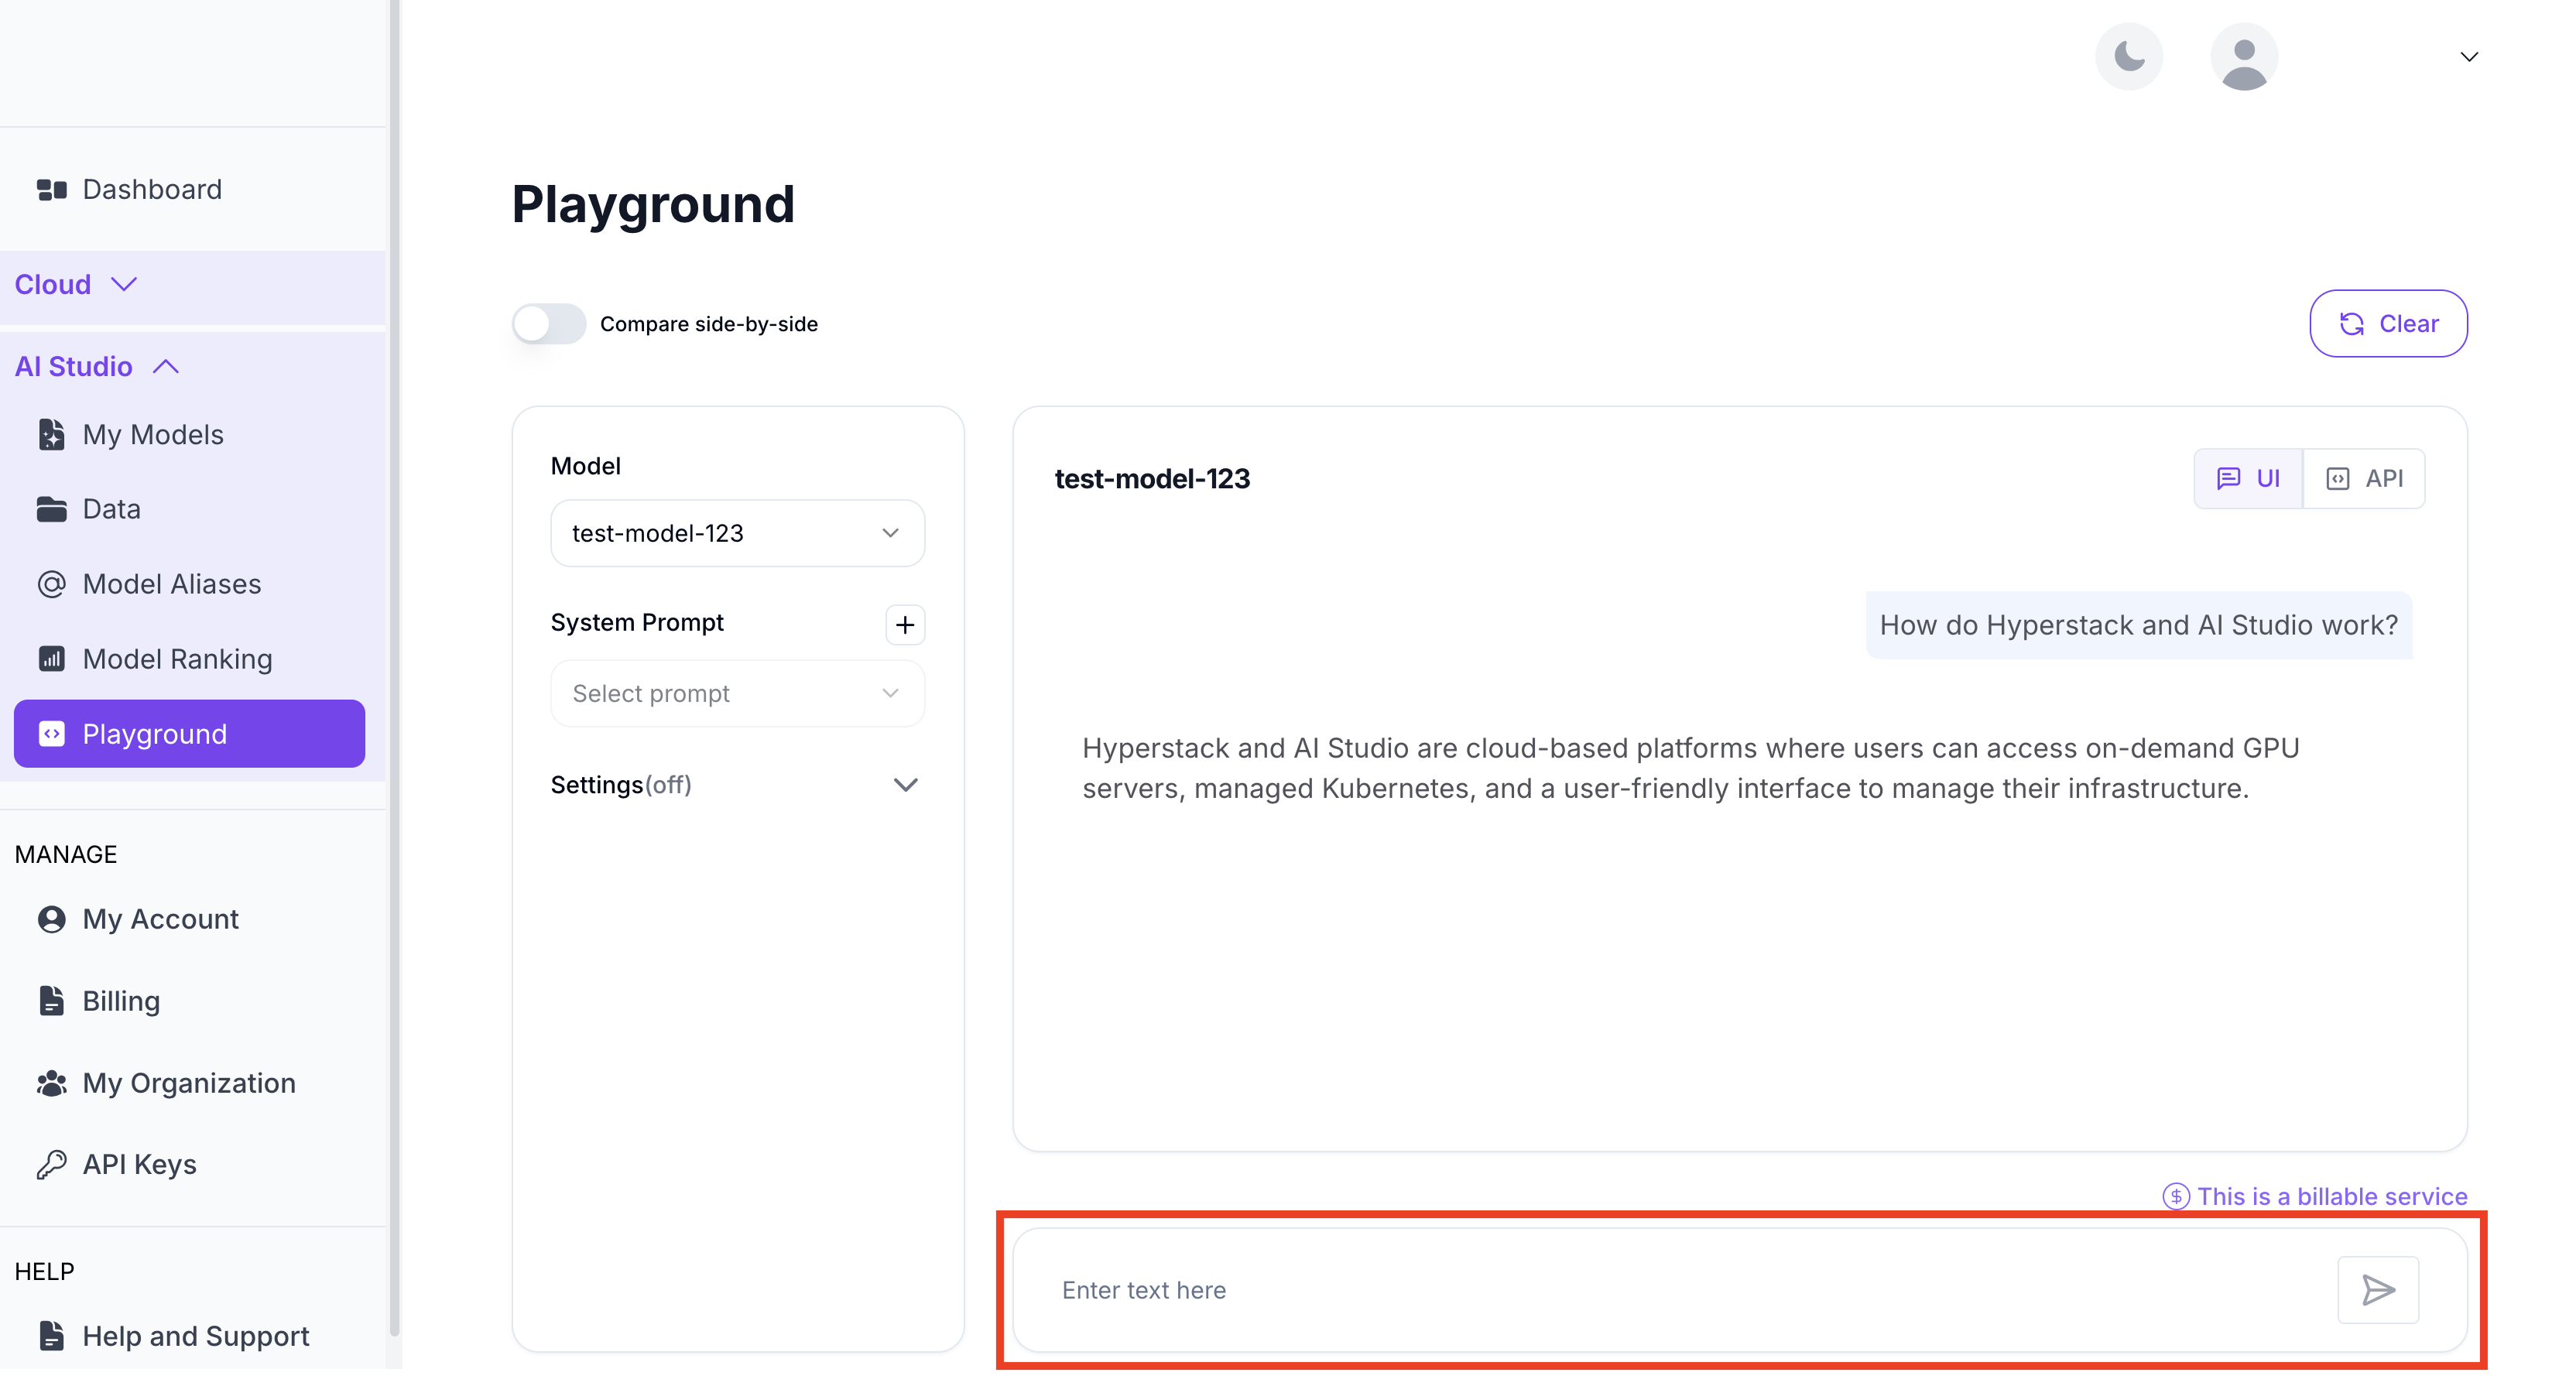Click the MANAGE section label
Image resolution: width=2576 pixels, height=1393 pixels.
(66, 854)
